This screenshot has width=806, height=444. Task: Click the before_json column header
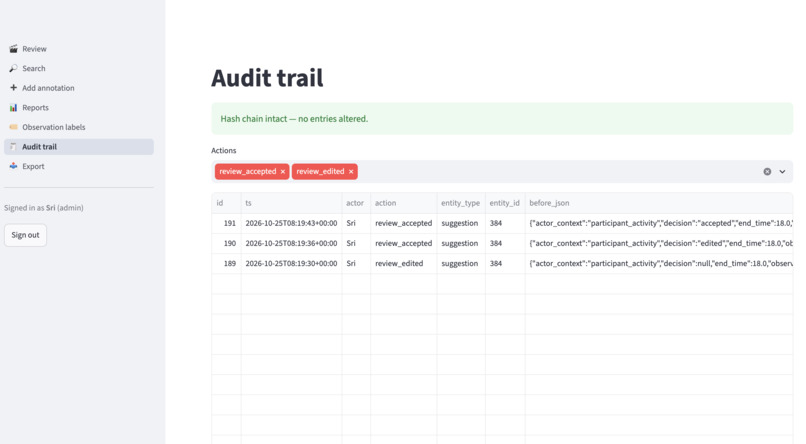pos(659,203)
